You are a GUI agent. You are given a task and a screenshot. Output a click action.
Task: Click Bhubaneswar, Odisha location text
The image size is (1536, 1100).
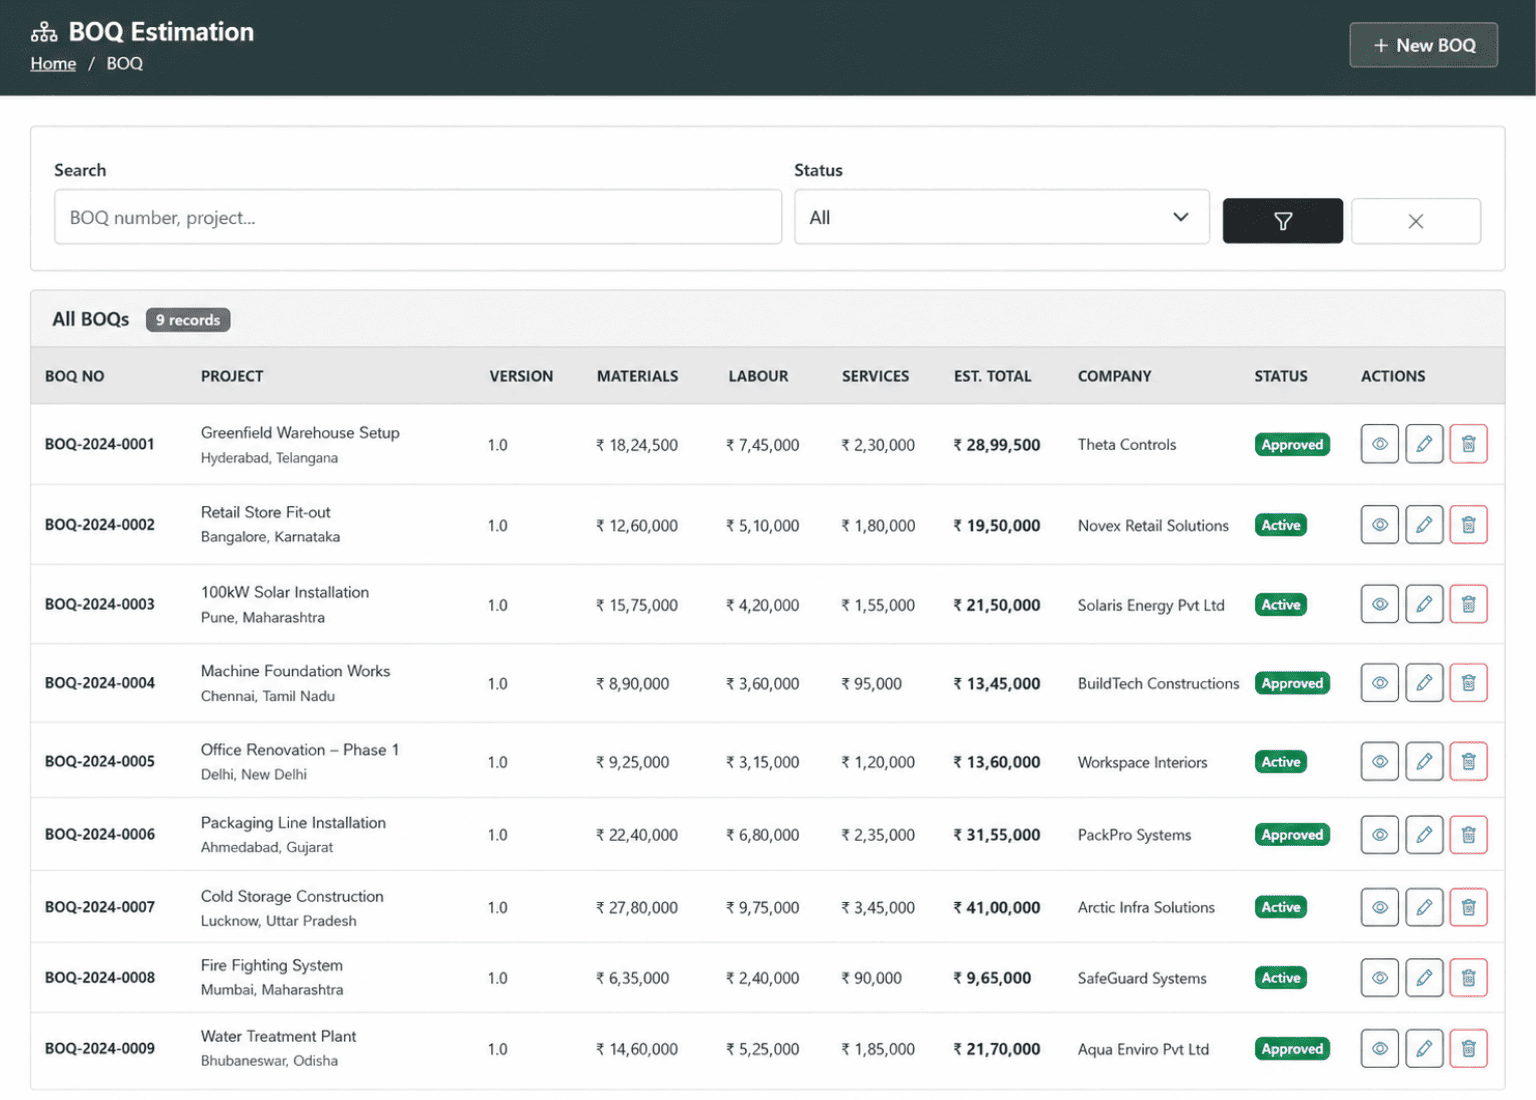269,1061
